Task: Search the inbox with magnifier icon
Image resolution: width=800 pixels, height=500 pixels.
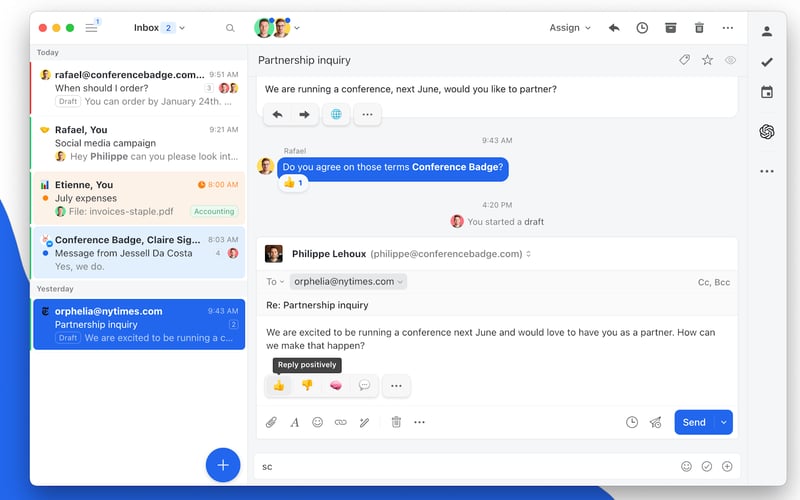Action: tap(230, 28)
